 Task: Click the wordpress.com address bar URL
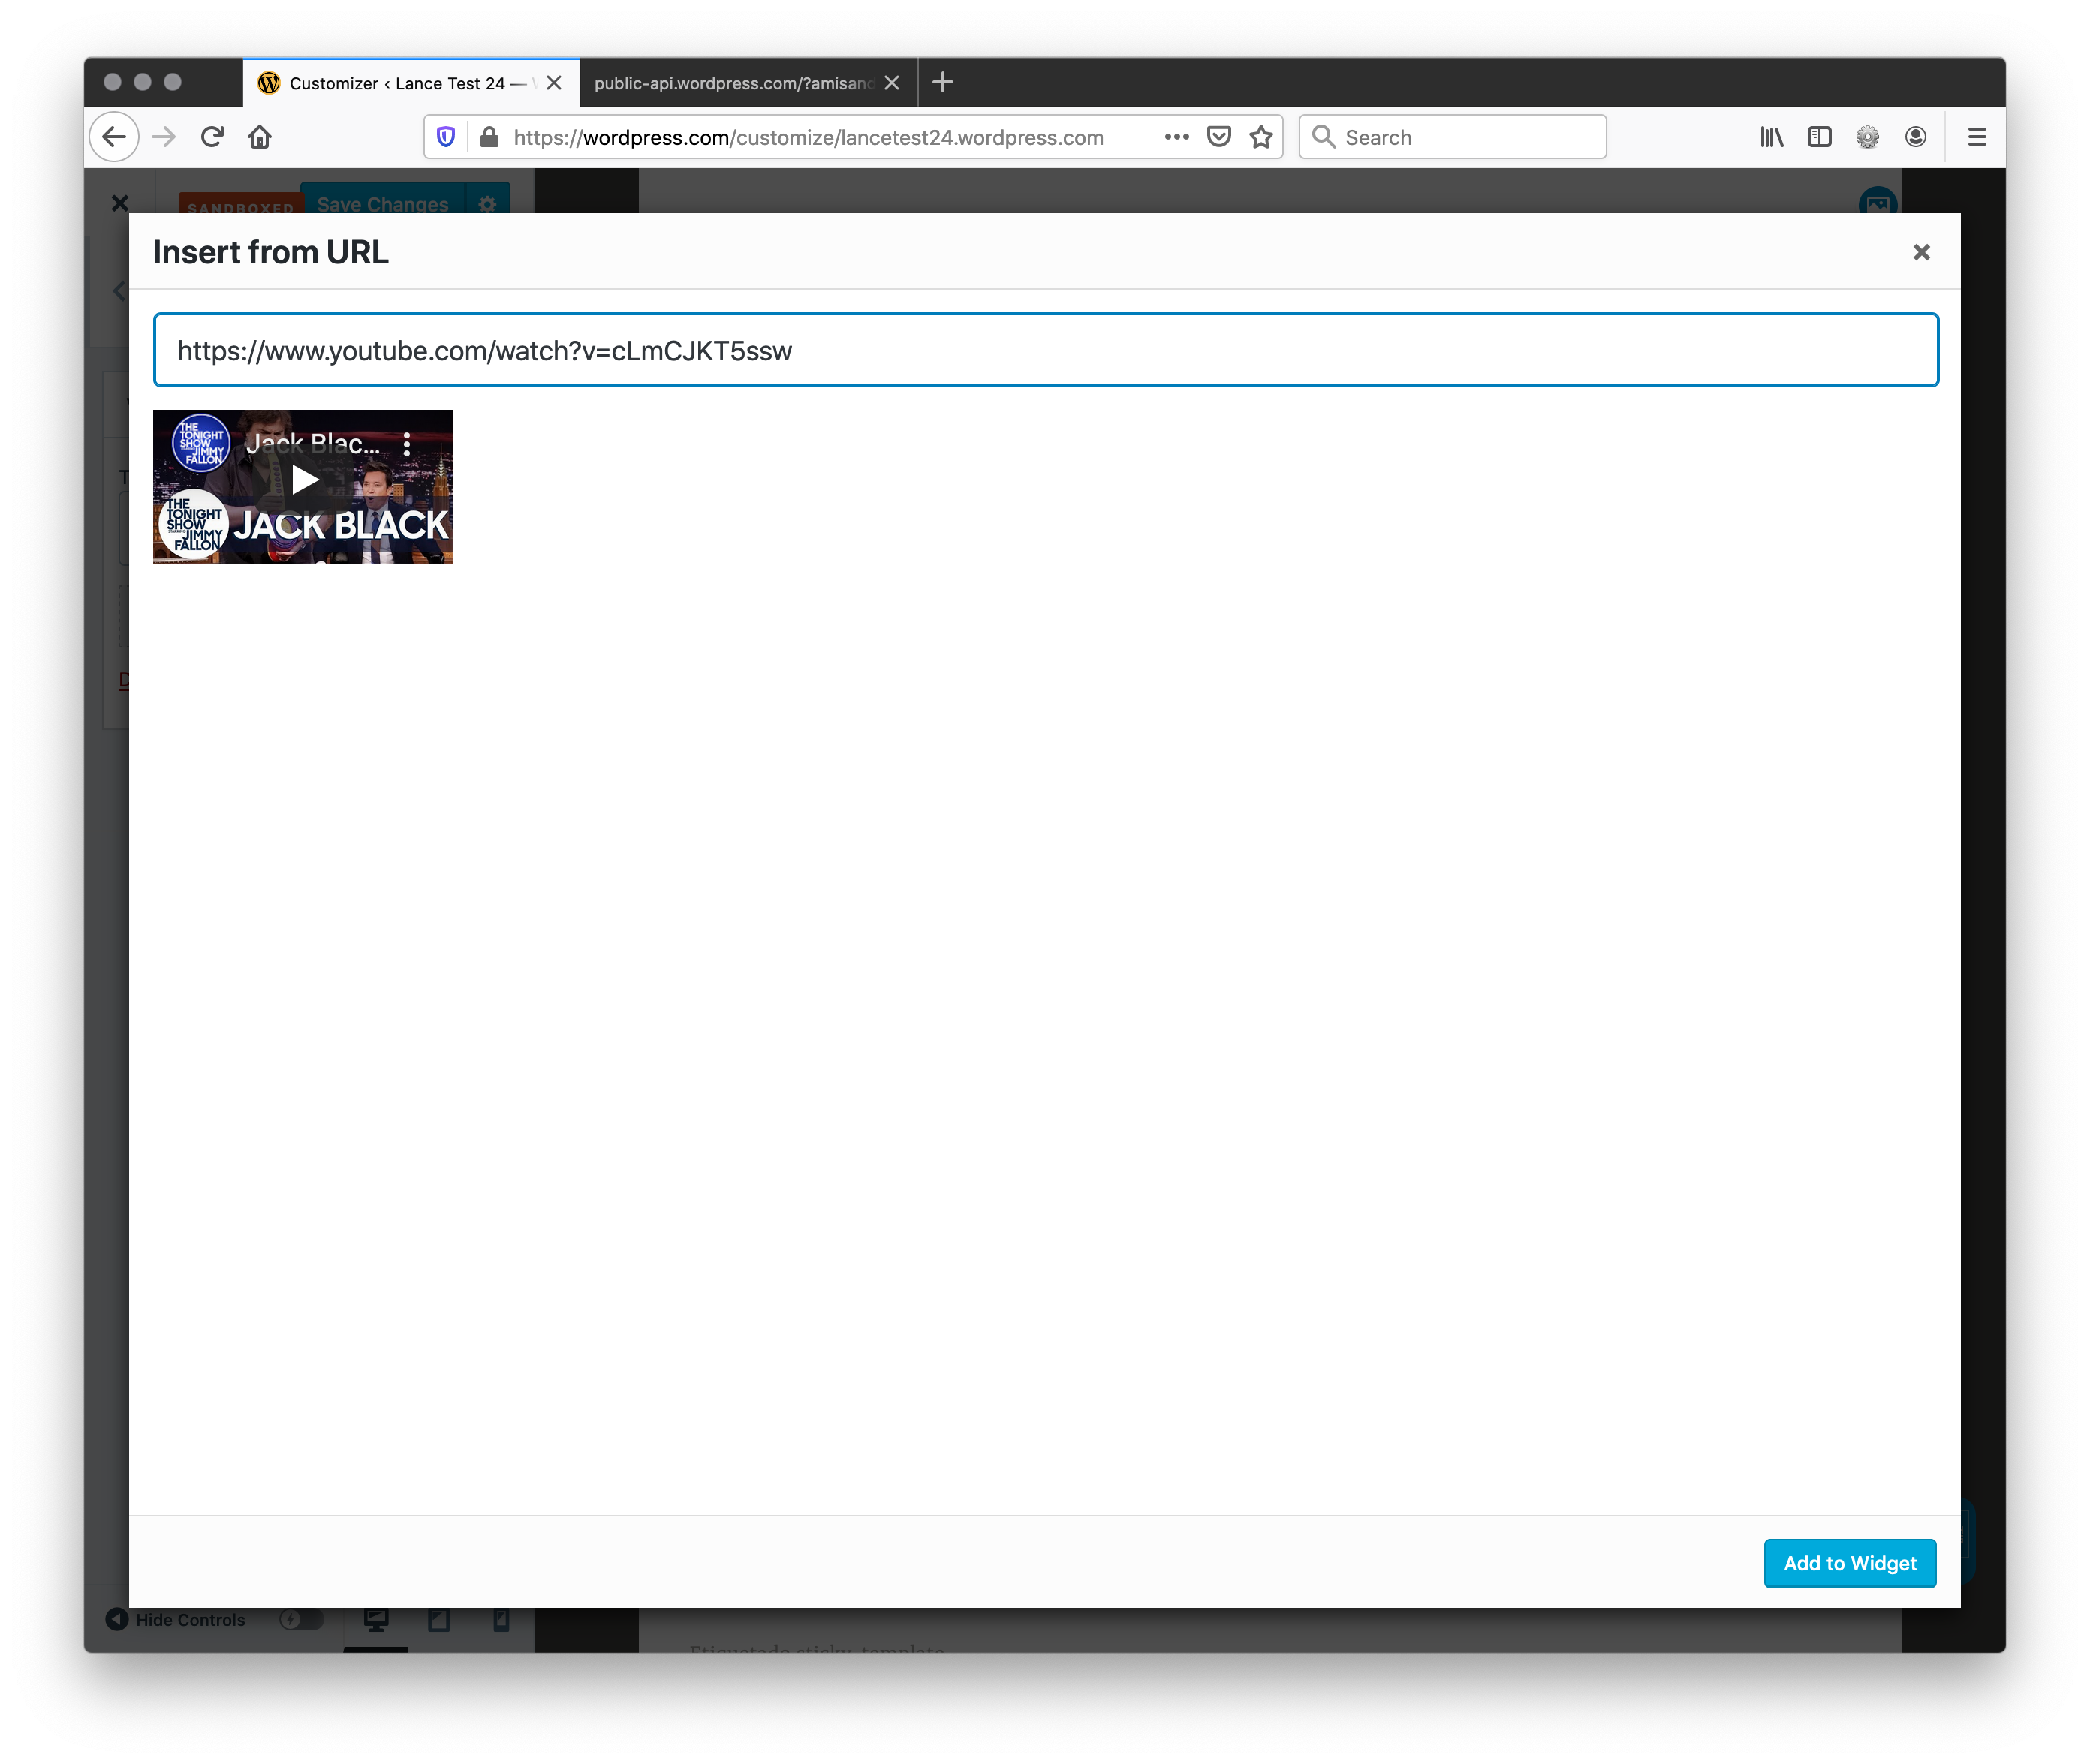pos(808,137)
